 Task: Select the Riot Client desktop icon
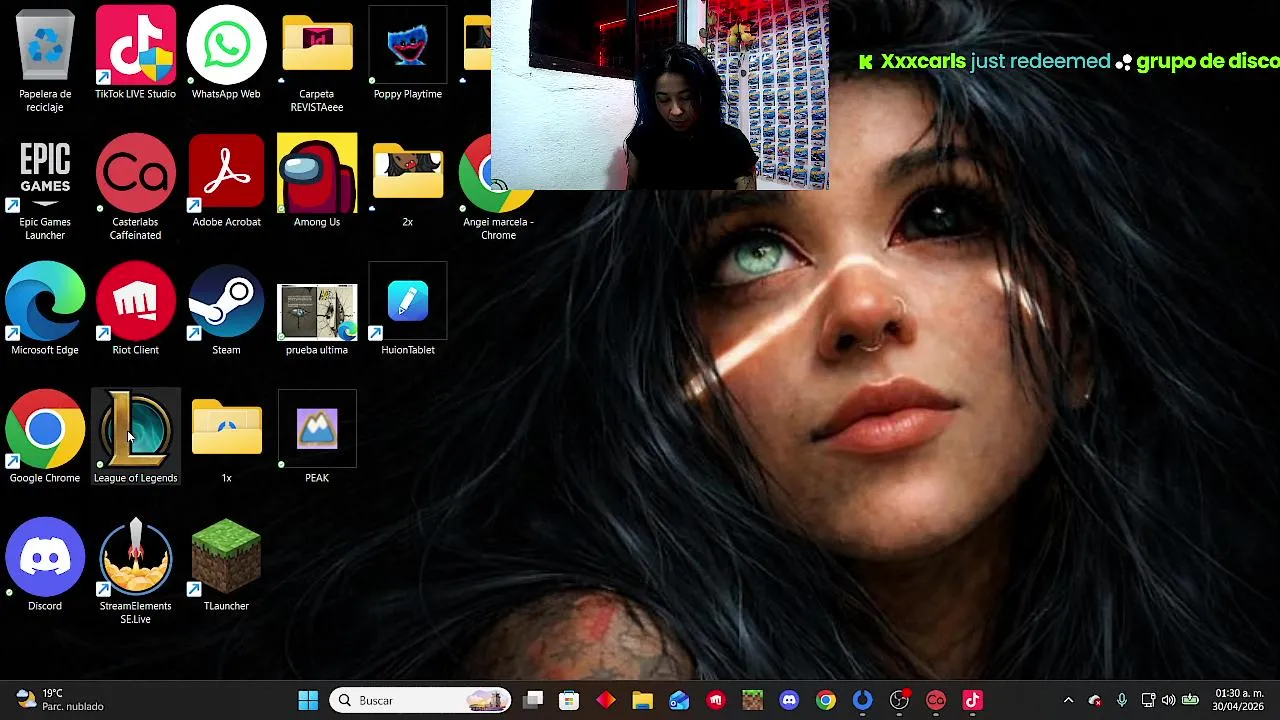pyautogui.click(x=135, y=309)
